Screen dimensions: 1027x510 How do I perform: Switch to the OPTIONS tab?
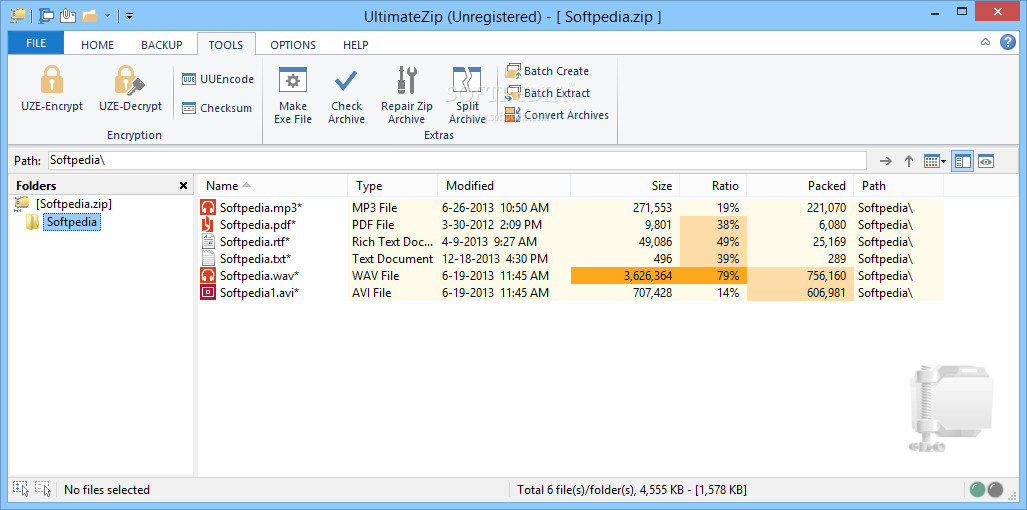click(293, 45)
